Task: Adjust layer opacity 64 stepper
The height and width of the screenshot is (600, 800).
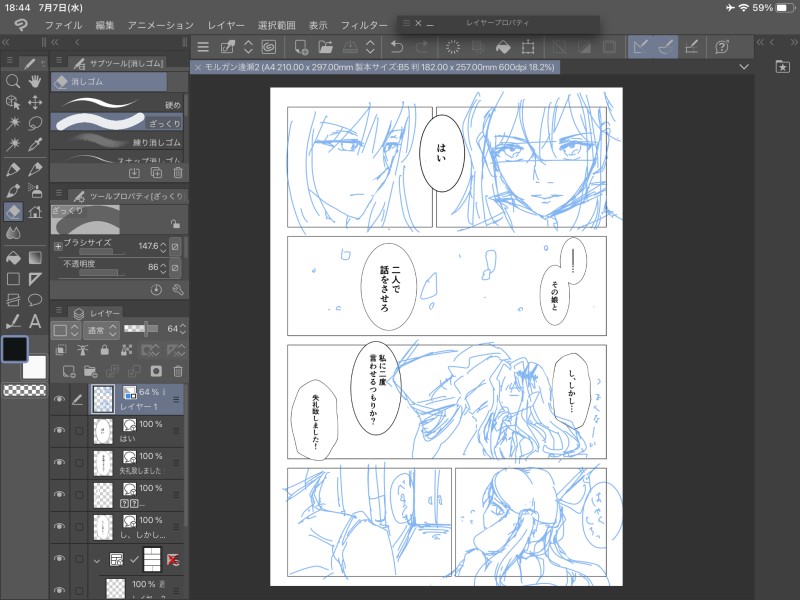Action: coord(183,329)
